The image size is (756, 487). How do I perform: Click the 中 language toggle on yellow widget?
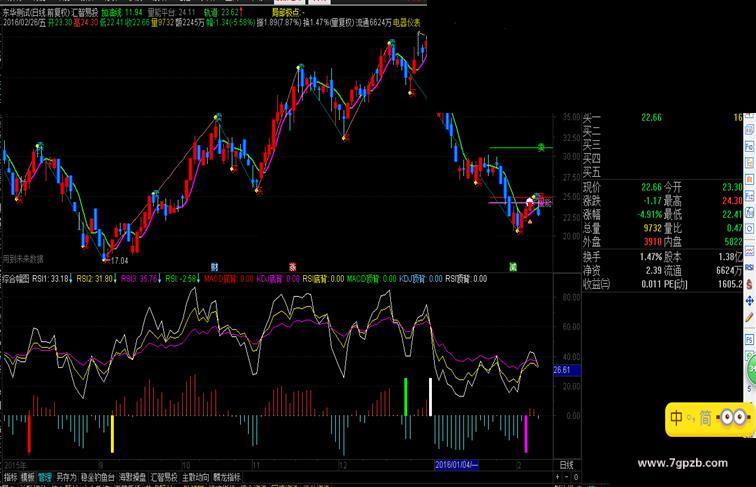676,418
